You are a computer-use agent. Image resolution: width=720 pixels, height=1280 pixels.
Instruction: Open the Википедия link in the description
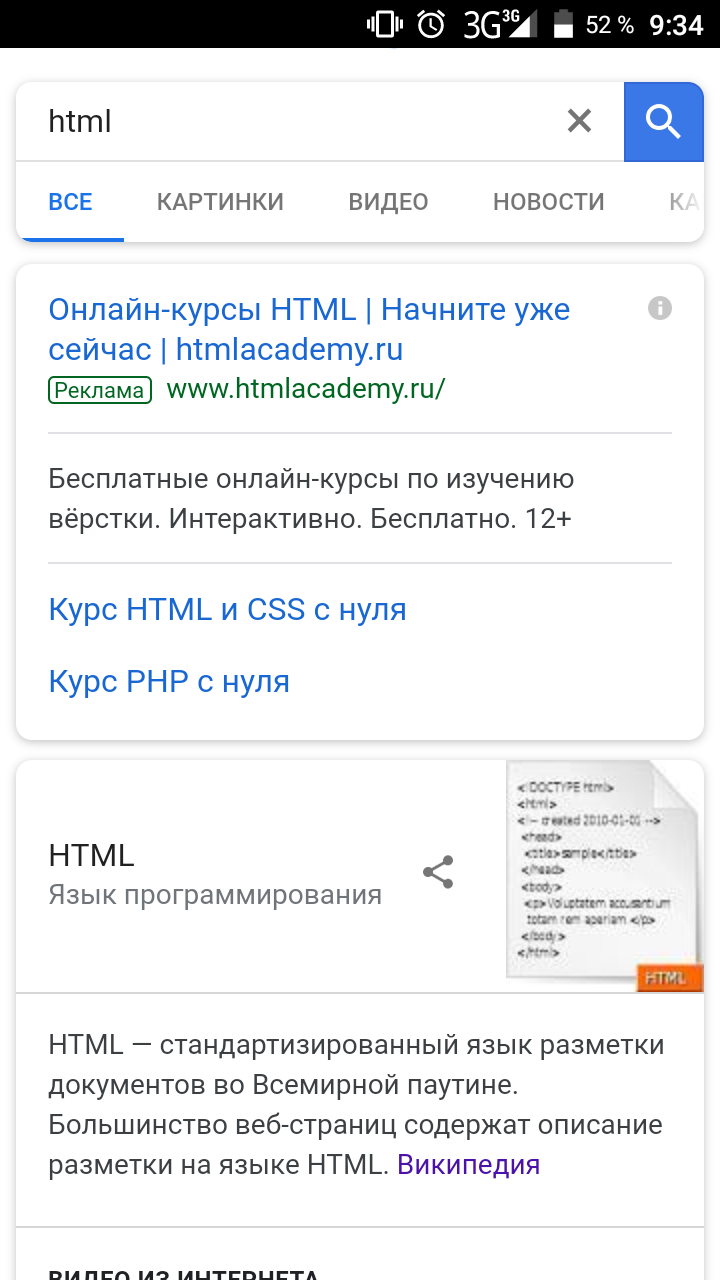click(x=471, y=1163)
